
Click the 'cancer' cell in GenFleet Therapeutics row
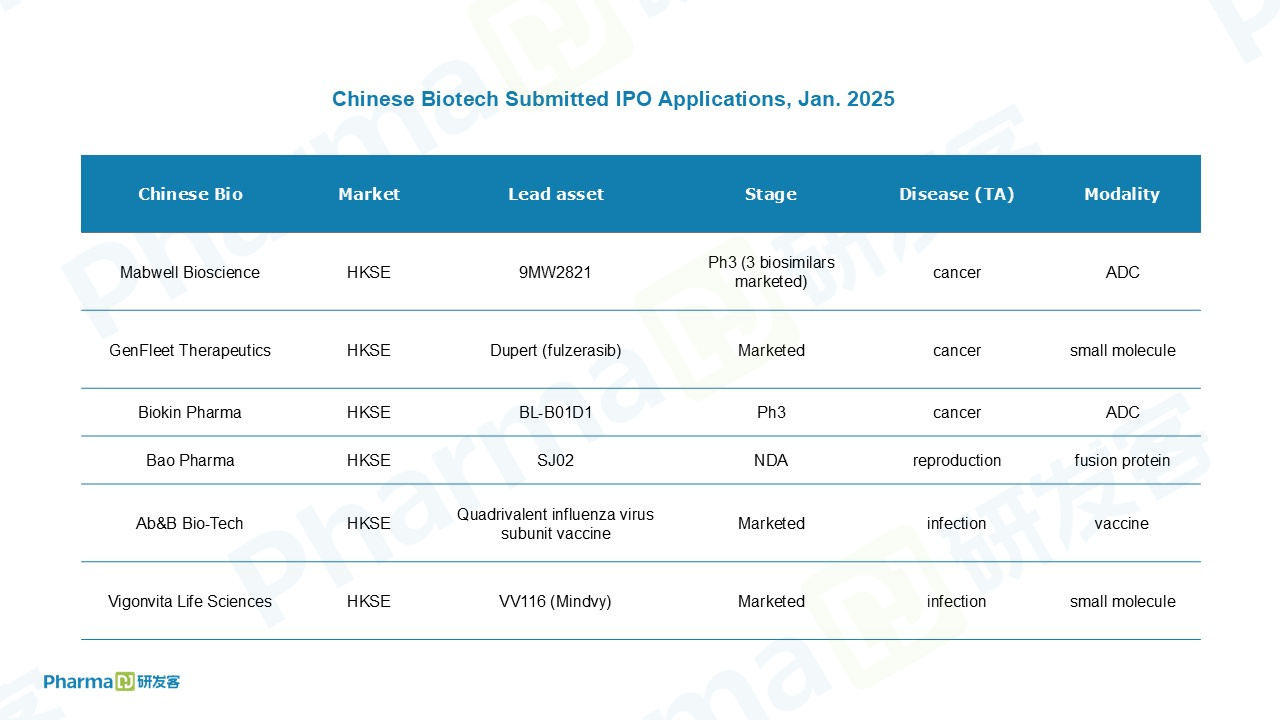pyautogui.click(x=957, y=350)
